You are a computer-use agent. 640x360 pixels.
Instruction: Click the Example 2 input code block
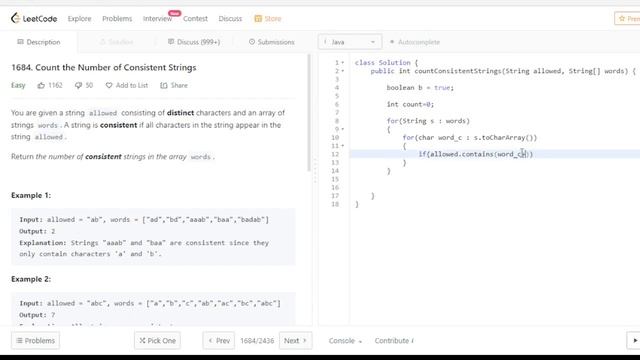153,309
